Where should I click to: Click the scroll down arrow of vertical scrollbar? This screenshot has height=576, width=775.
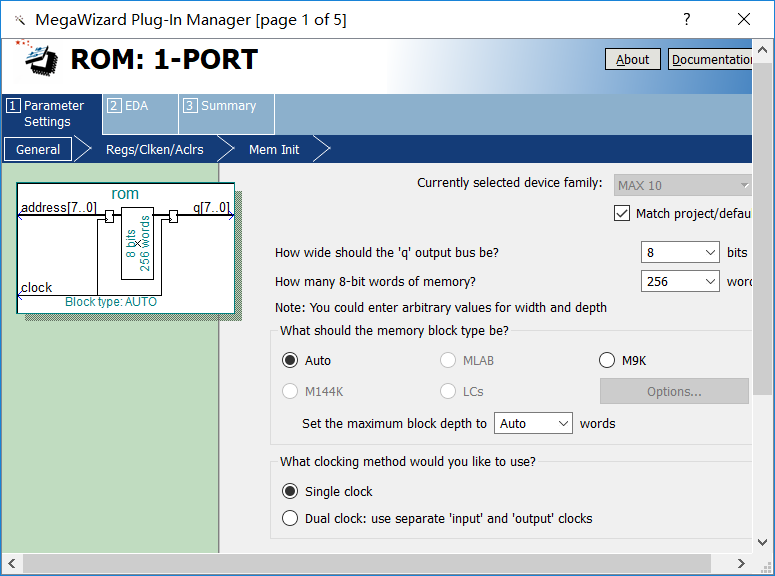pos(763,542)
